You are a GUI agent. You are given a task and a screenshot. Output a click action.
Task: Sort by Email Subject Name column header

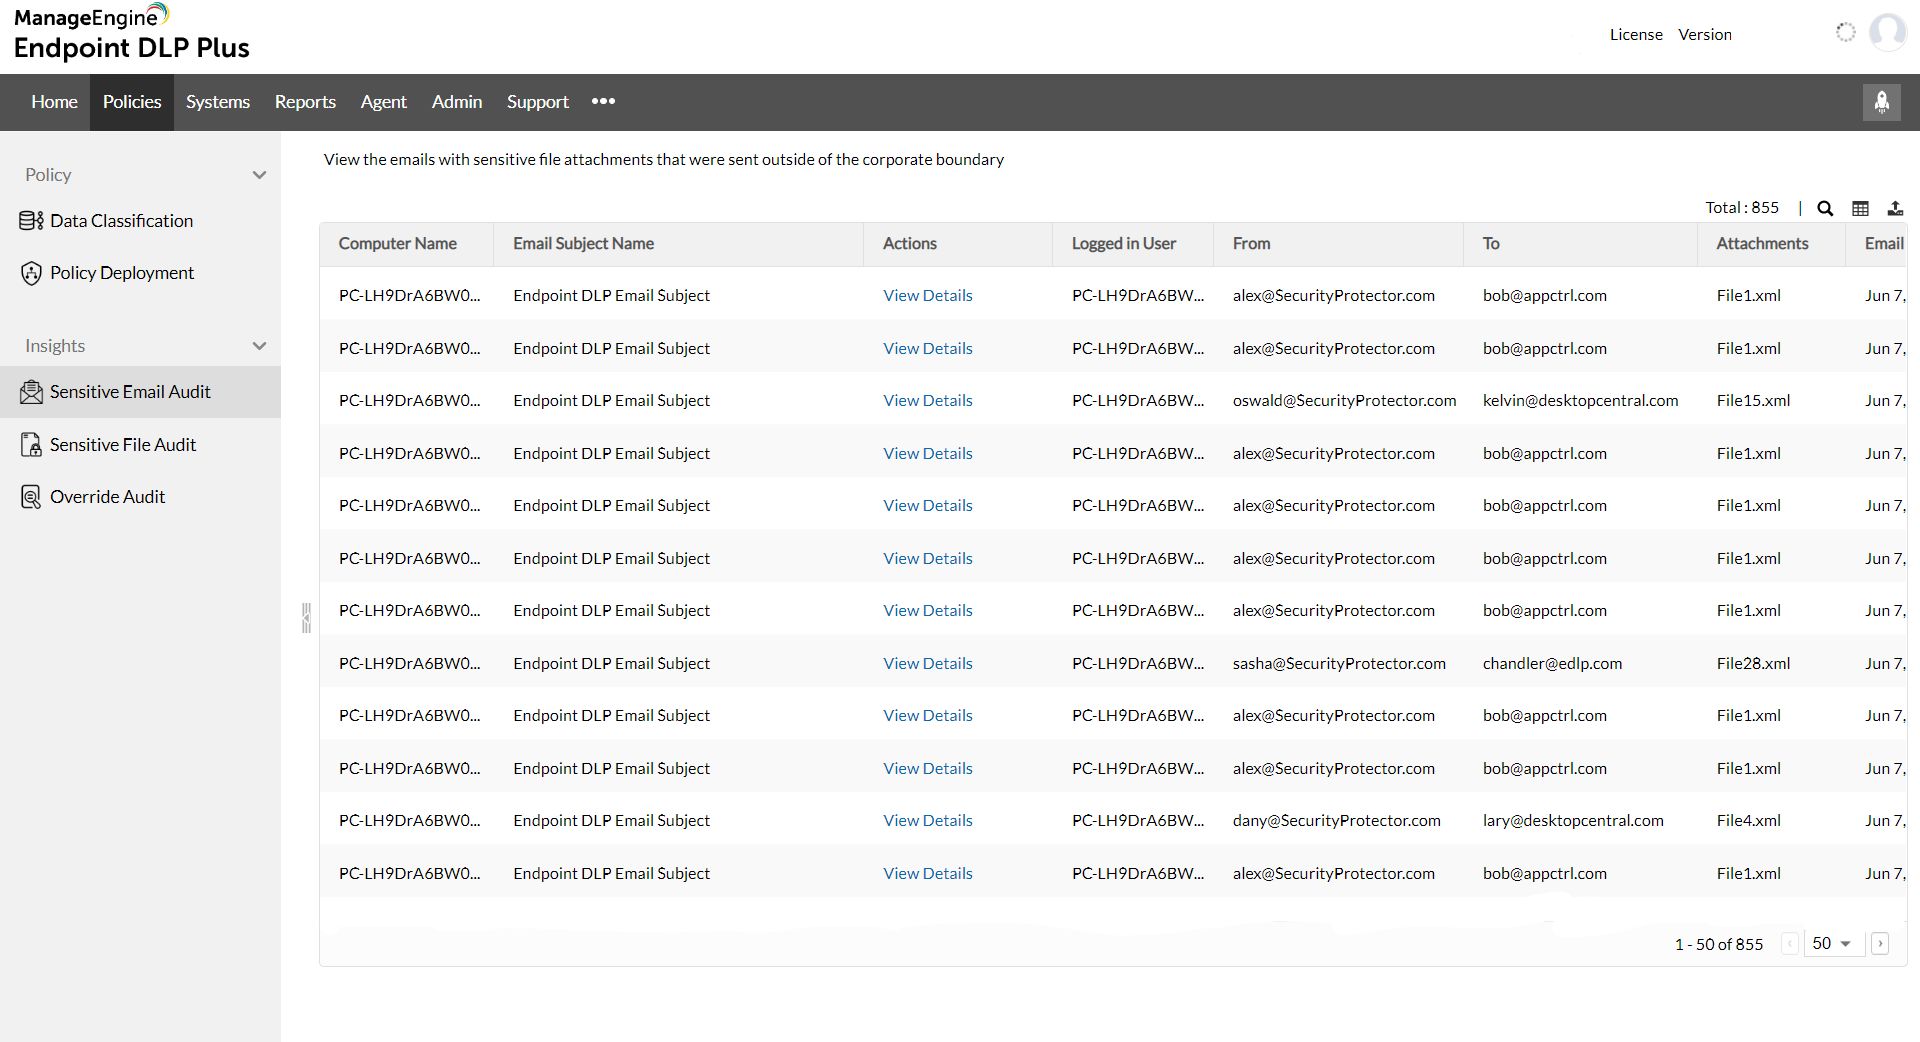coord(583,244)
